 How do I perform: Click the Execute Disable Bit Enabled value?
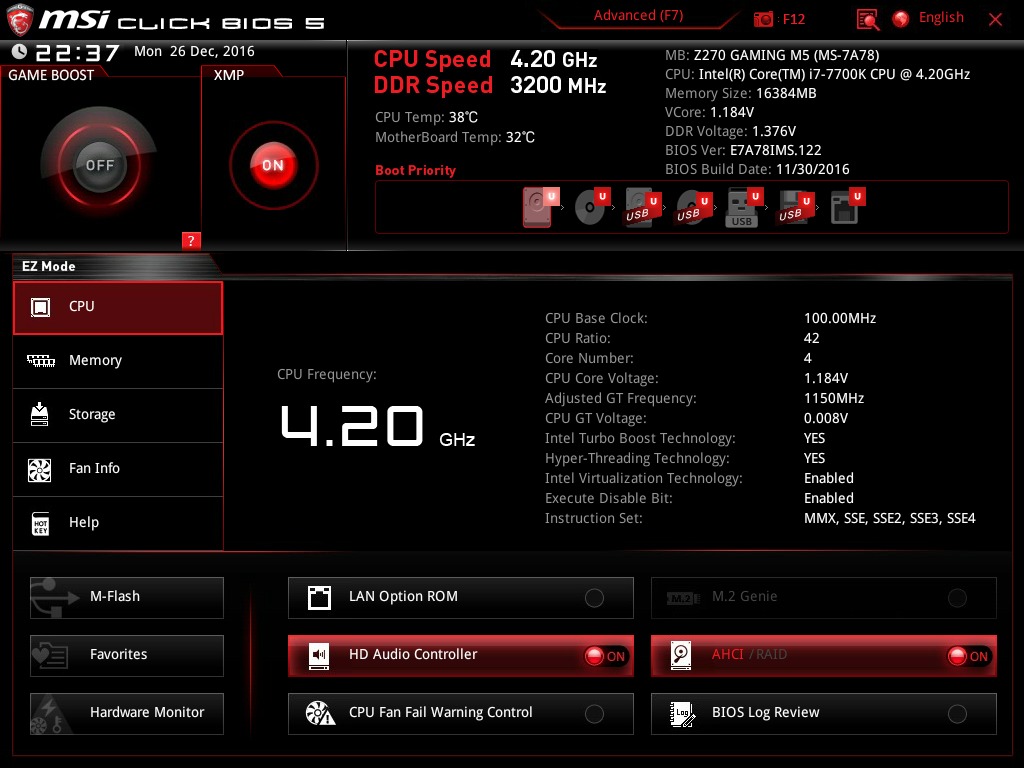[x=829, y=498]
